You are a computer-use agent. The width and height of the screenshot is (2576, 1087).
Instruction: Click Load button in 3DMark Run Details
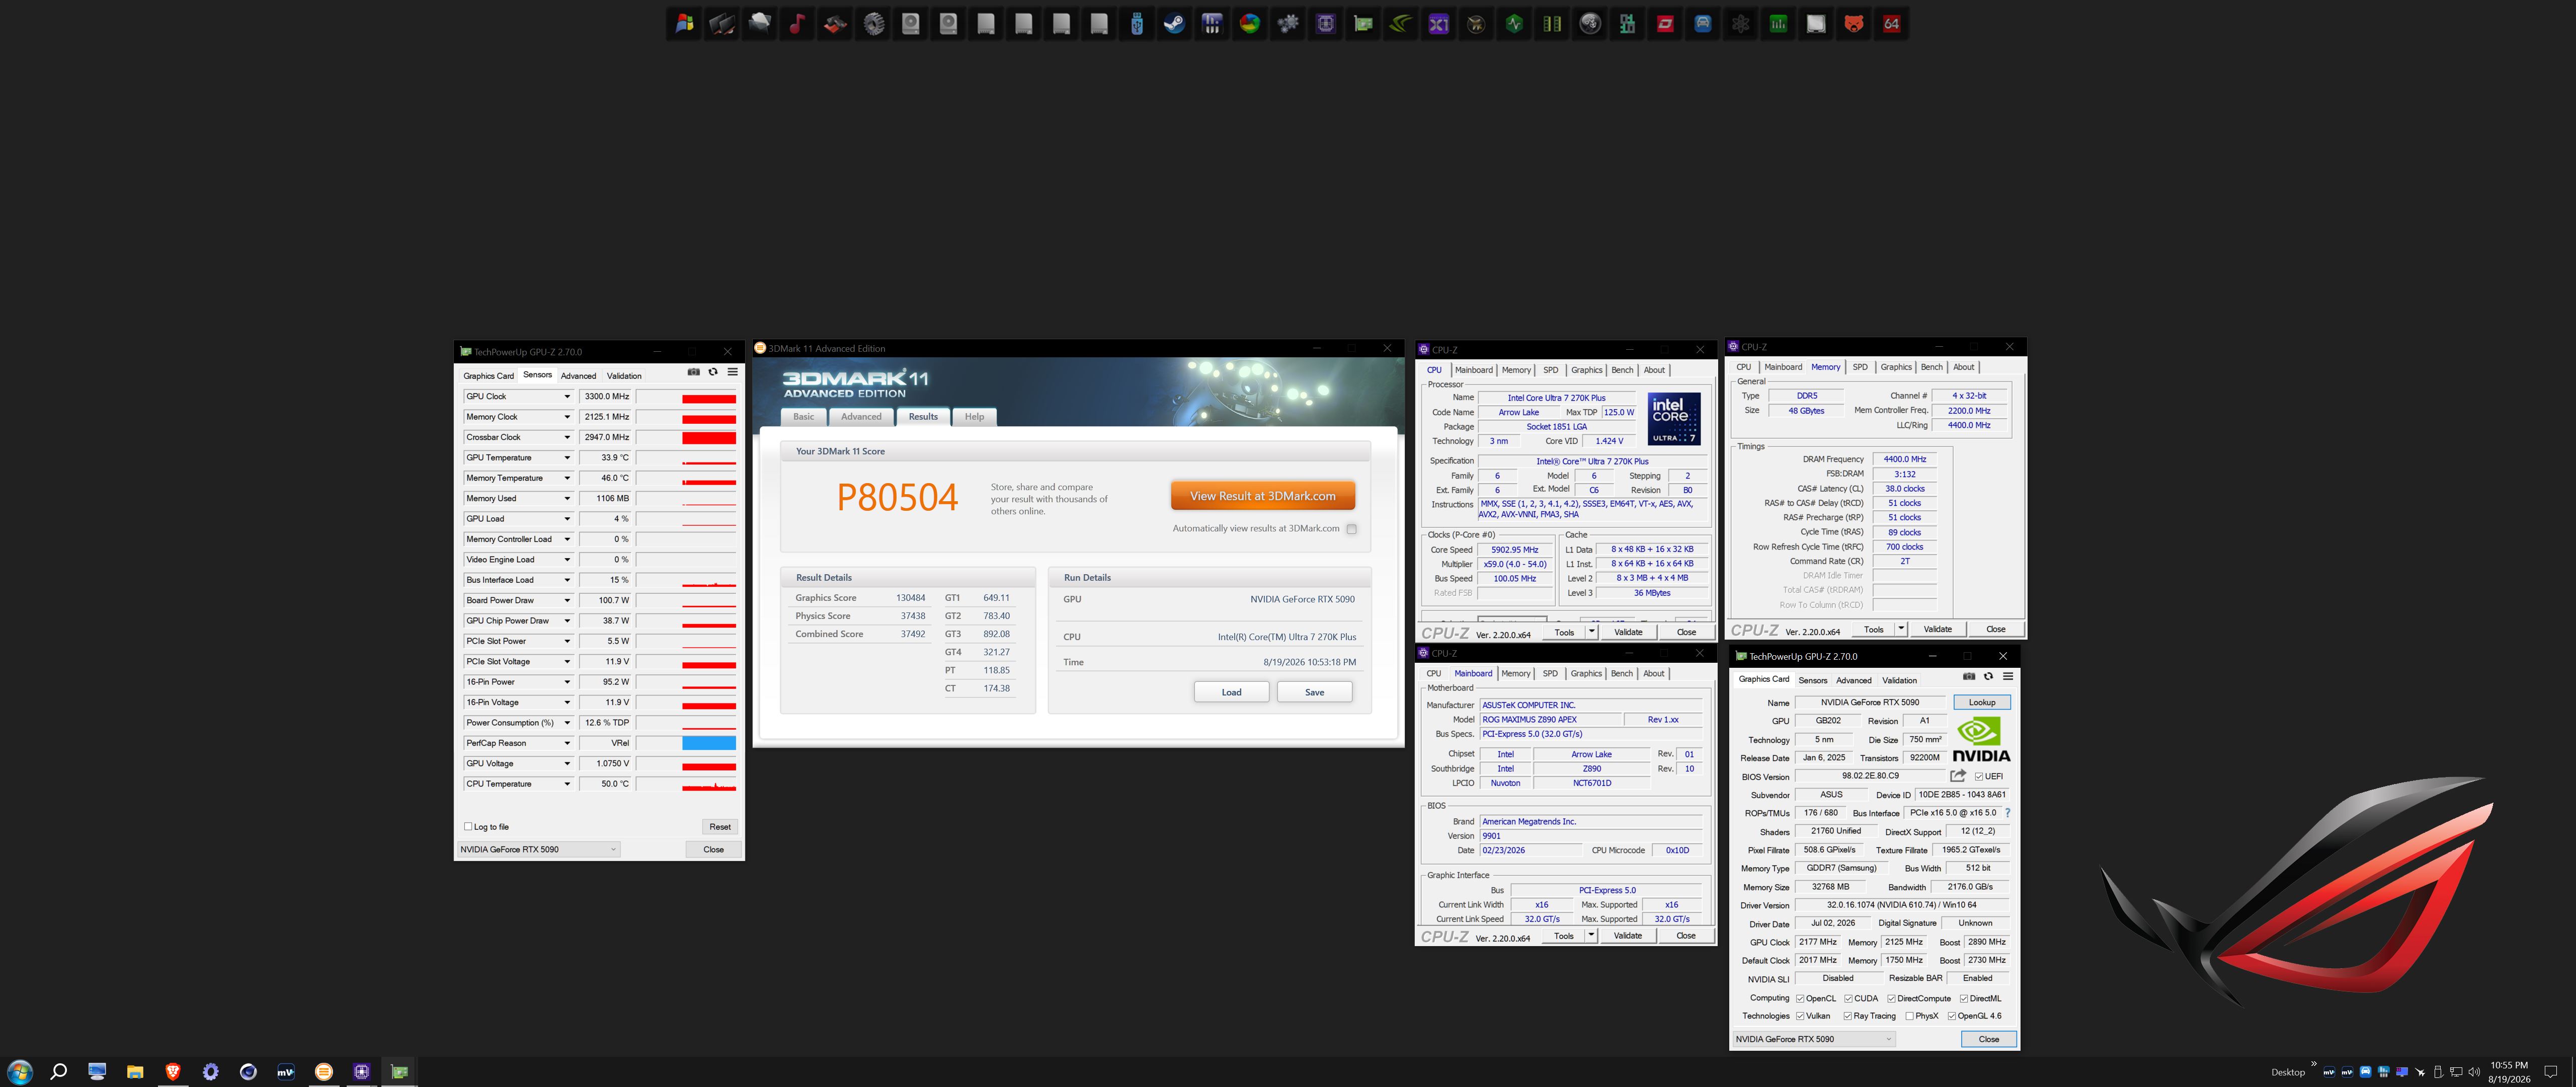tap(1232, 692)
